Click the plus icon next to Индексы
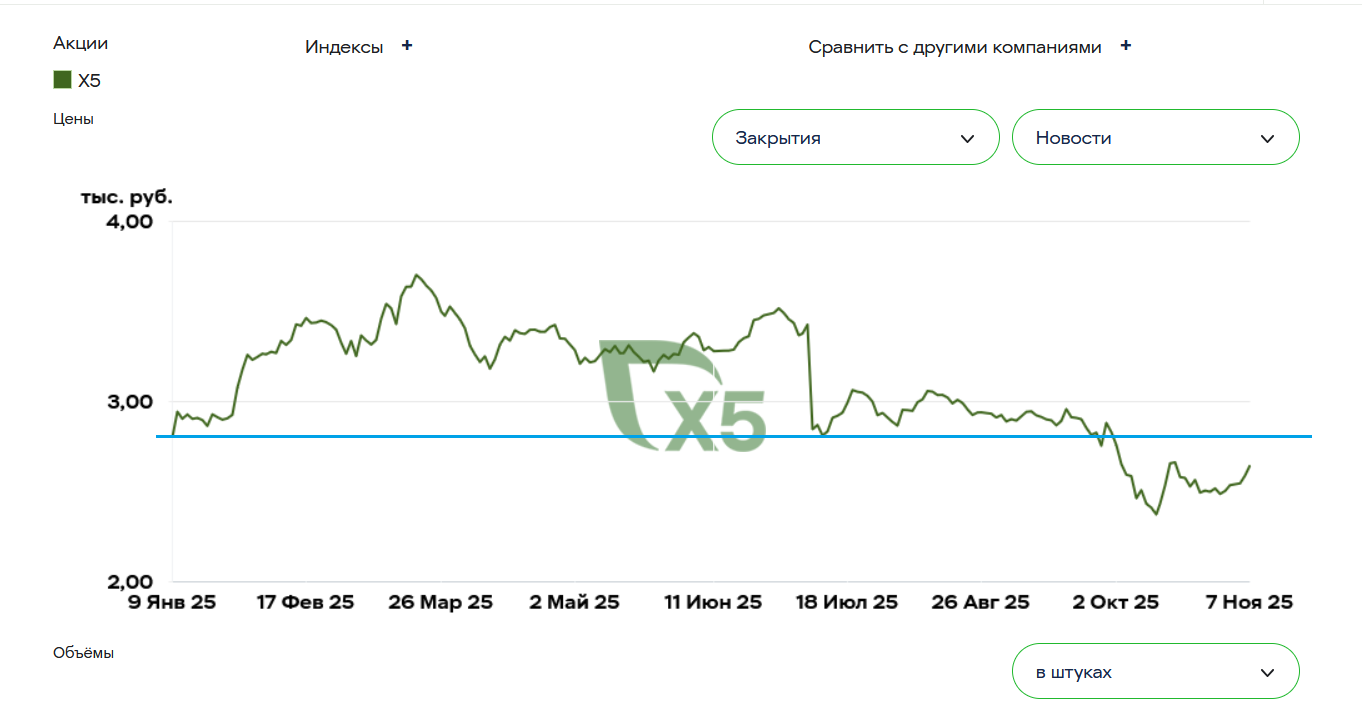 tap(407, 46)
